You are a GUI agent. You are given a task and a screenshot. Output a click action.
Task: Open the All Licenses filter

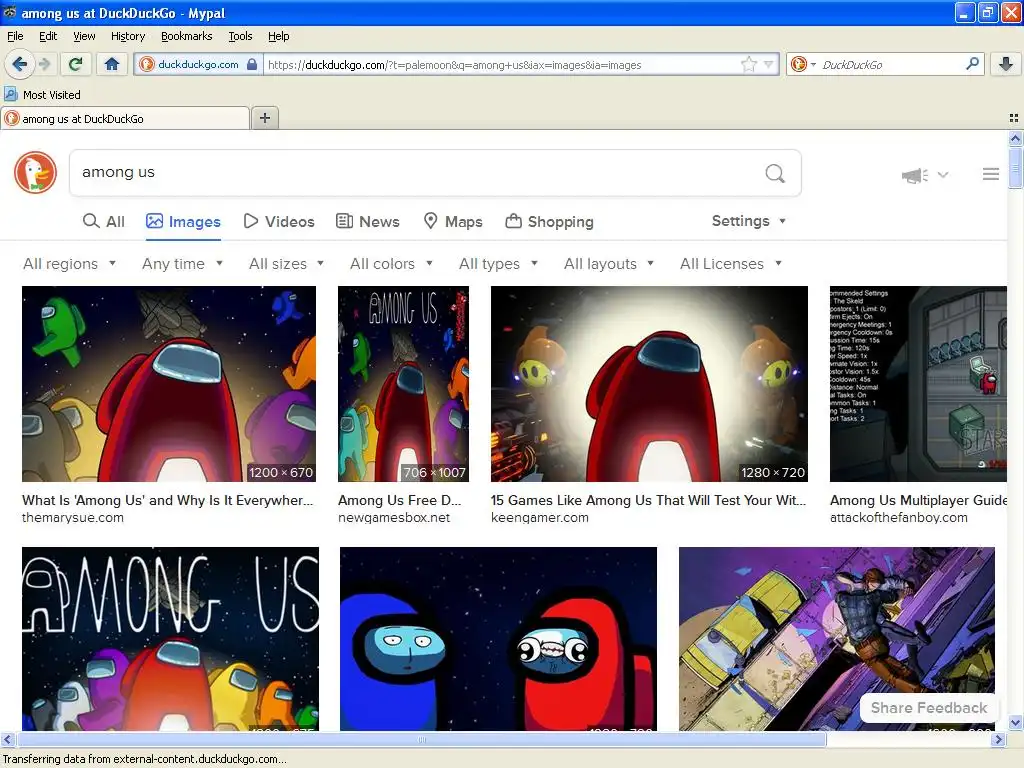(731, 264)
